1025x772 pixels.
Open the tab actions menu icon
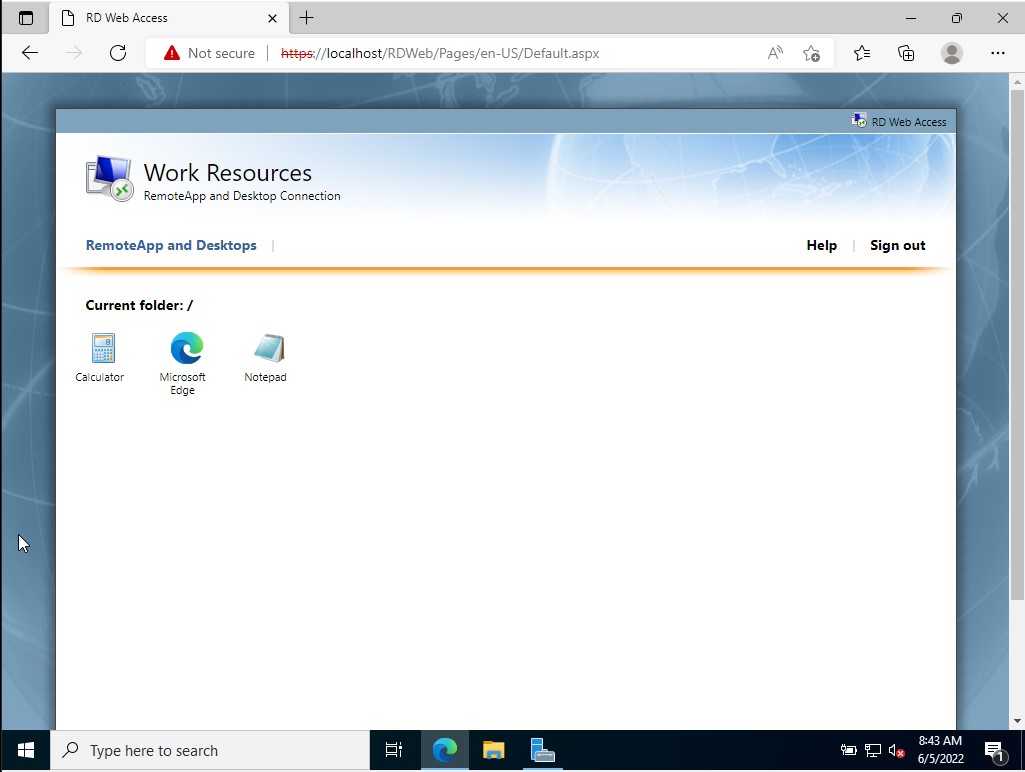[25, 18]
